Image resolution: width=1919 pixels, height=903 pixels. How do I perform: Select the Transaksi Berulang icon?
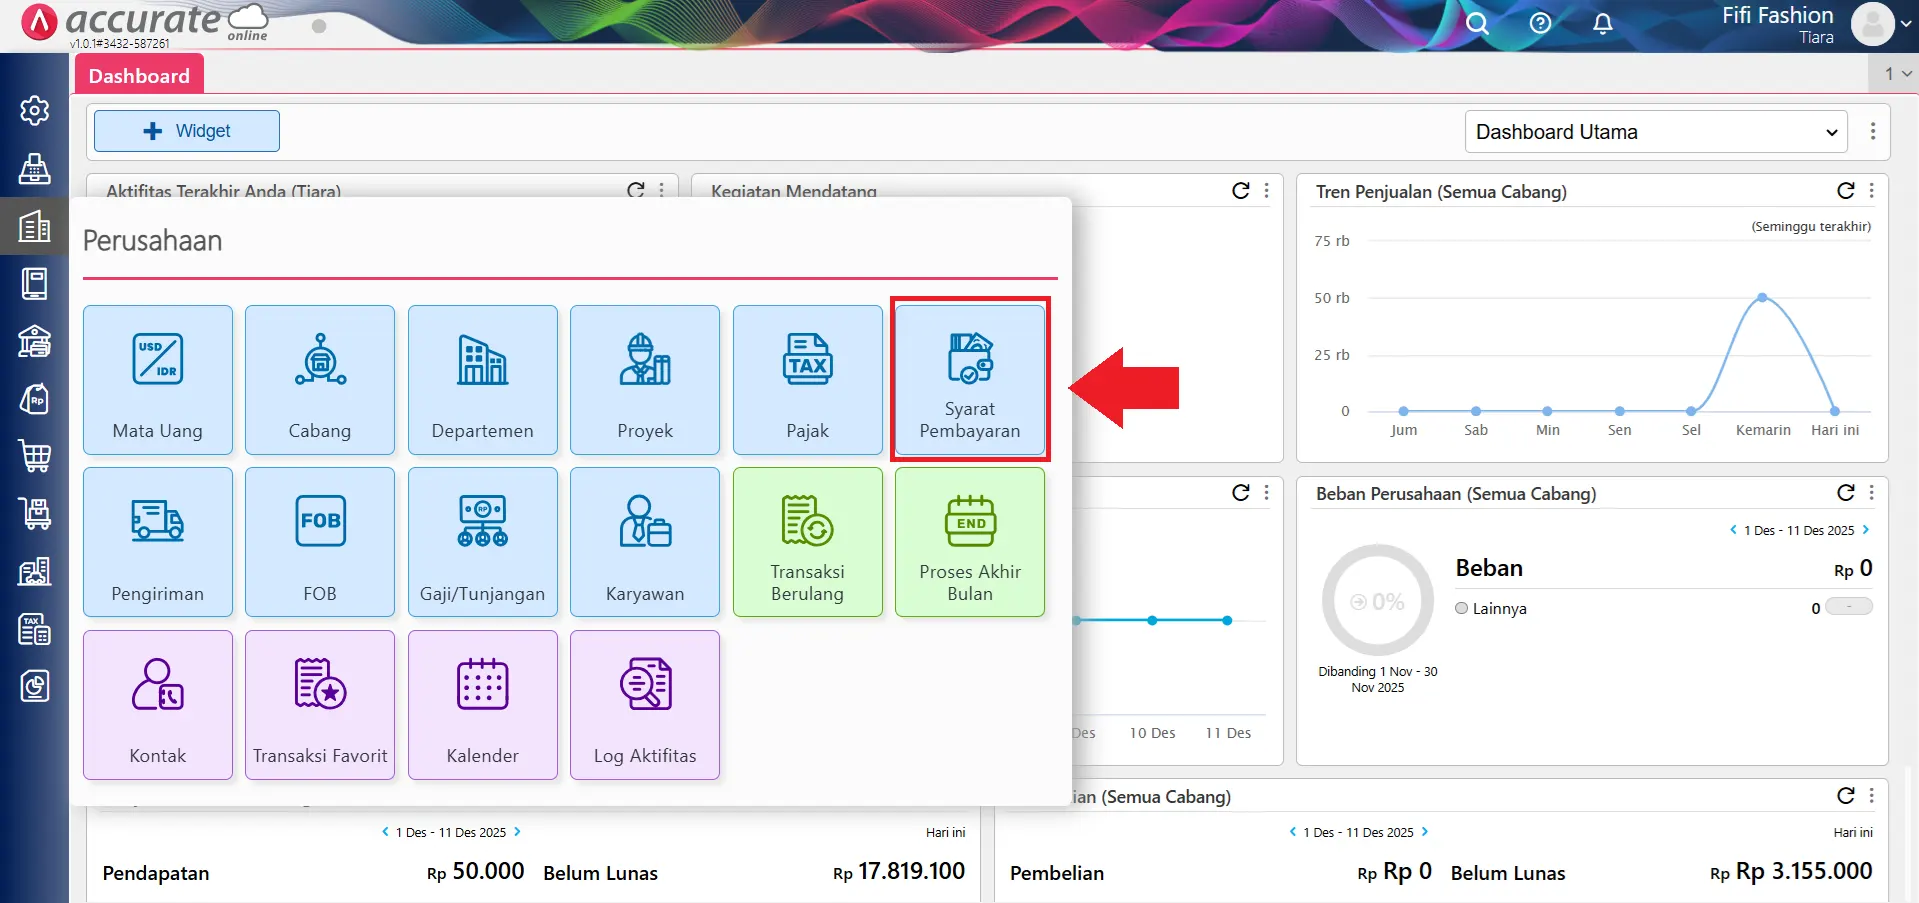tap(806, 542)
